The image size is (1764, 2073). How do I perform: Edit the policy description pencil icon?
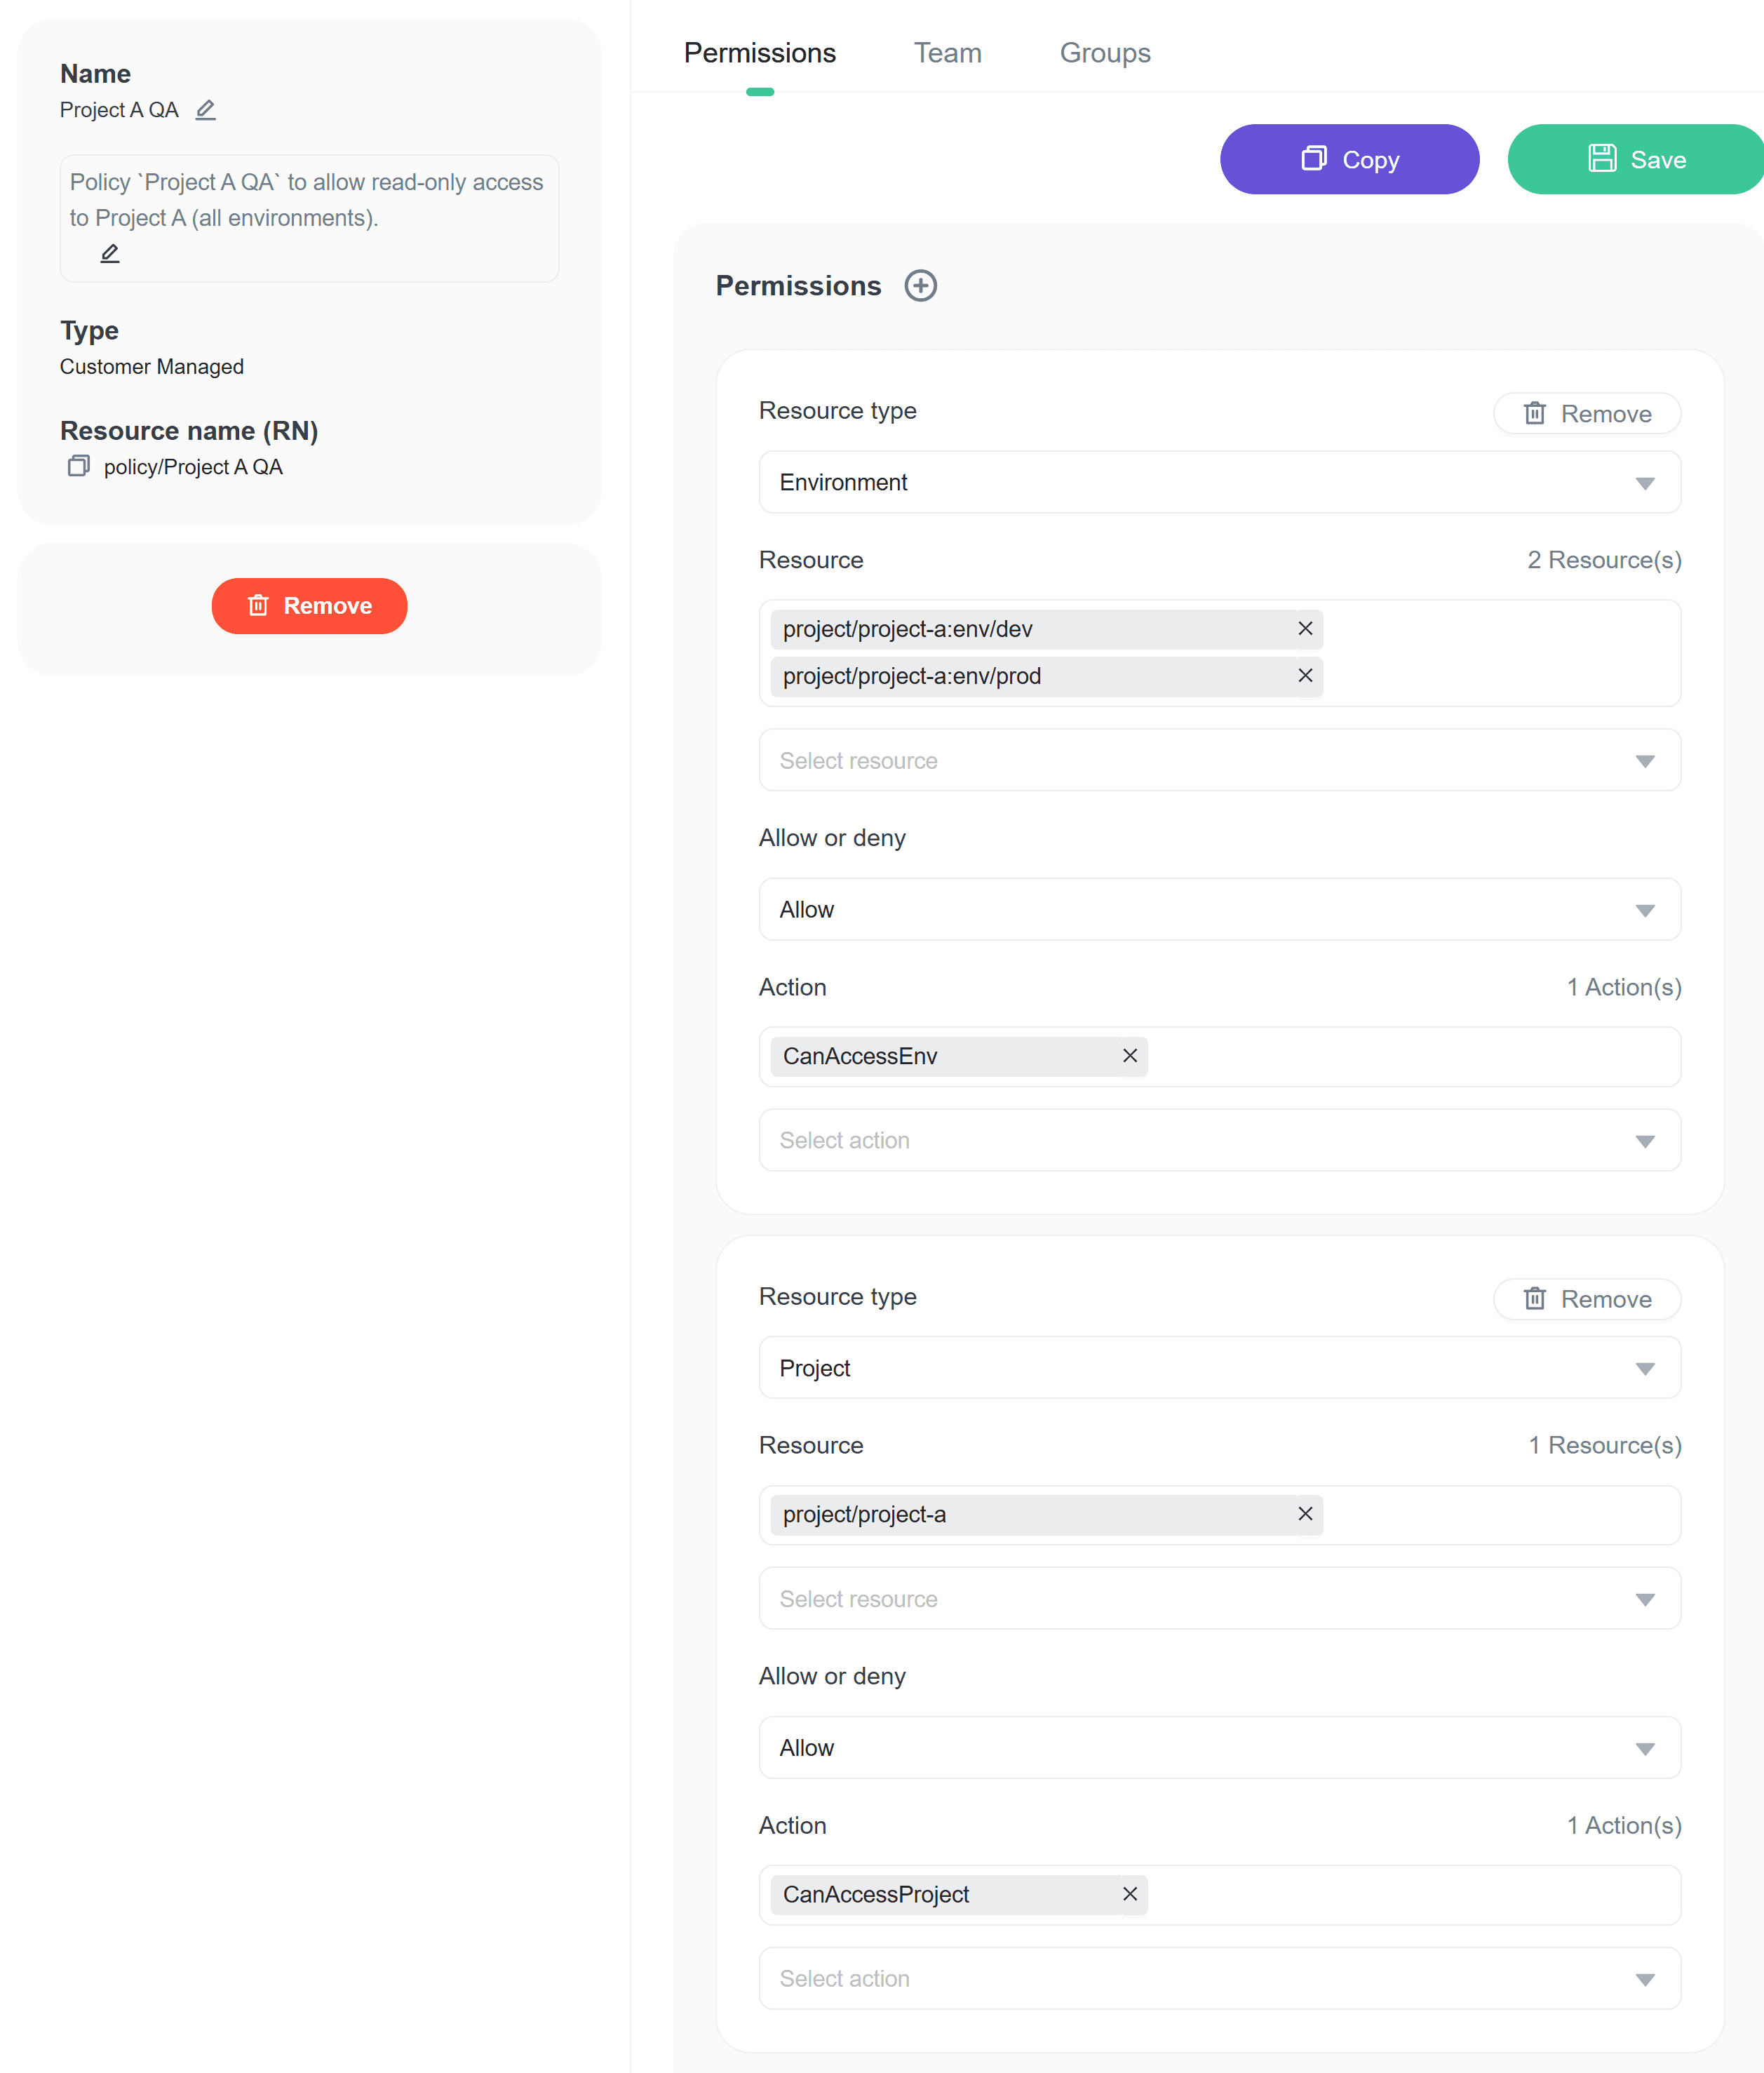pos(110,254)
